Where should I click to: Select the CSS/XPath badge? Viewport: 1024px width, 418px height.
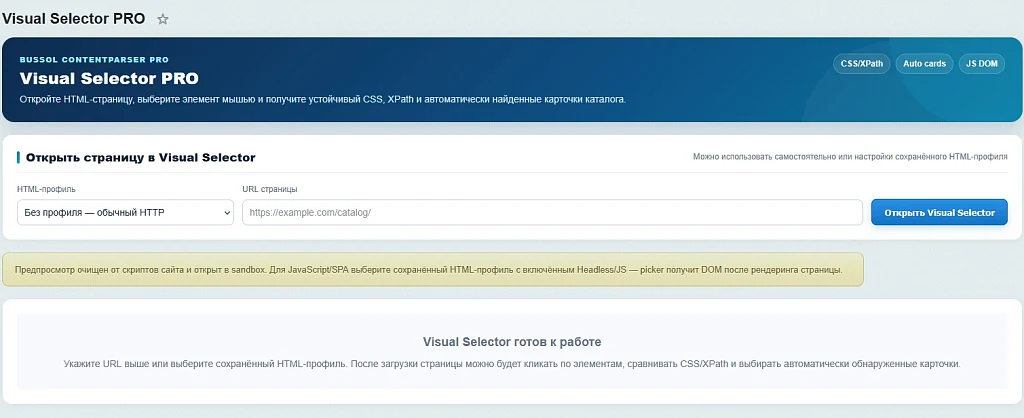click(x=861, y=64)
